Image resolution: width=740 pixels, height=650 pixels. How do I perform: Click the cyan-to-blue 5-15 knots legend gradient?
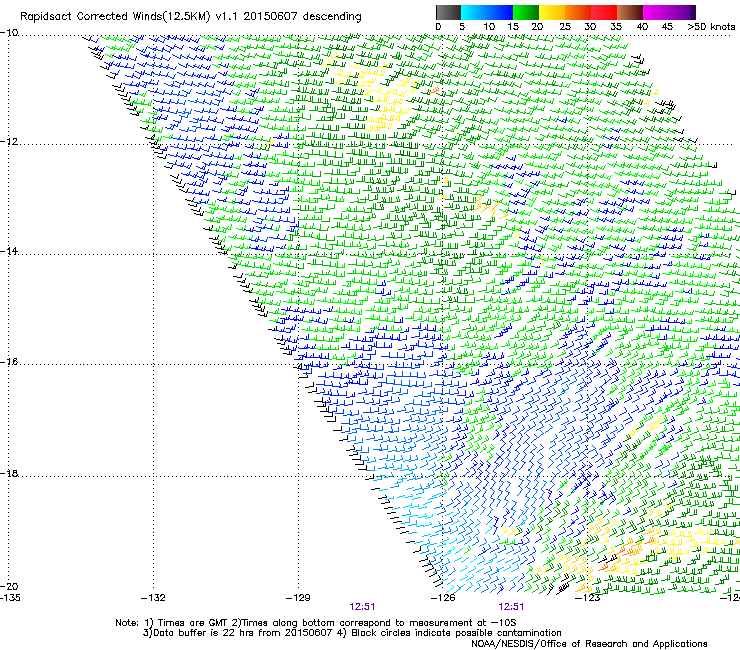tap(487, 12)
